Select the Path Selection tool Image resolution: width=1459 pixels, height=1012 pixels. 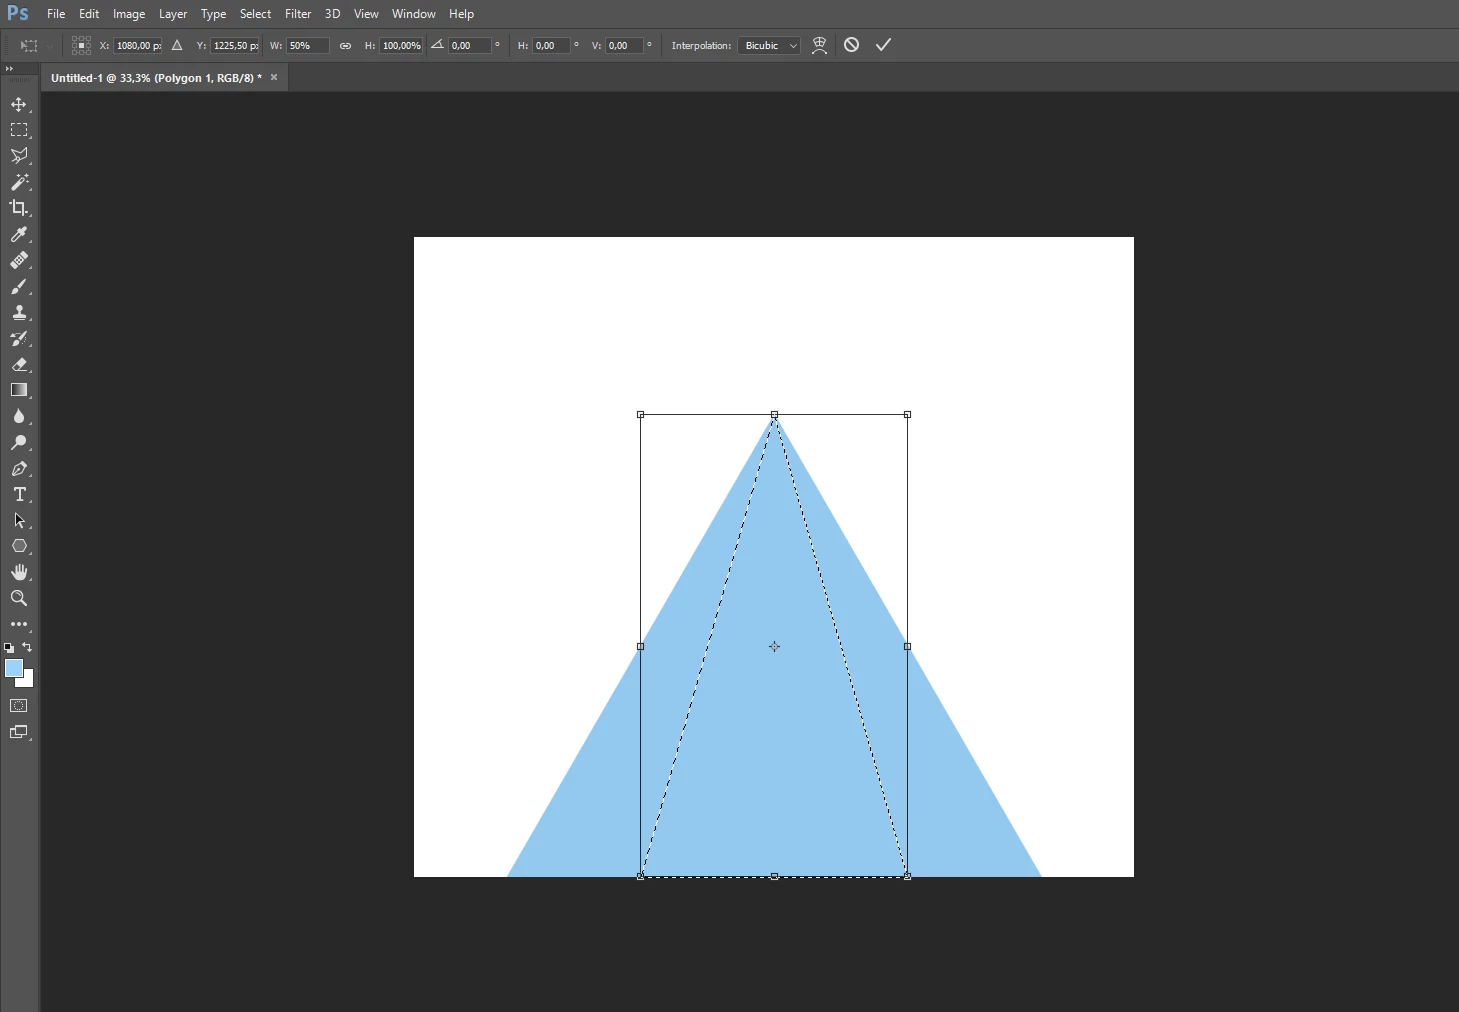point(19,521)
